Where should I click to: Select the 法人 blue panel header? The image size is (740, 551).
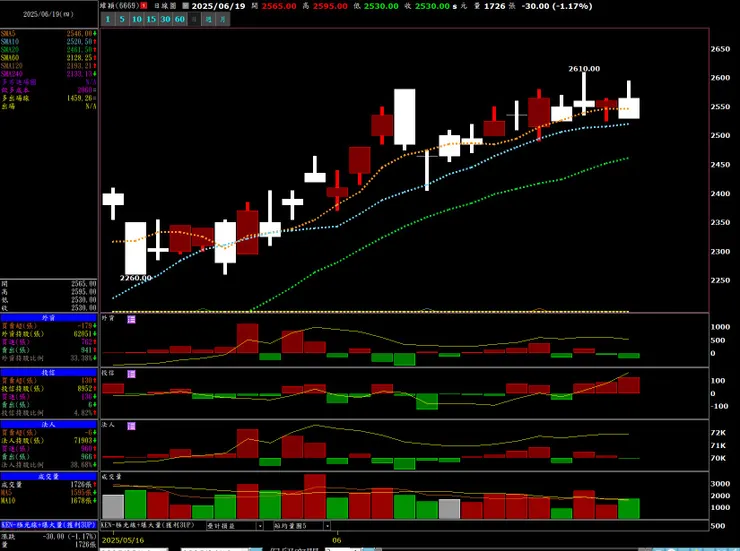pos(49,425)
